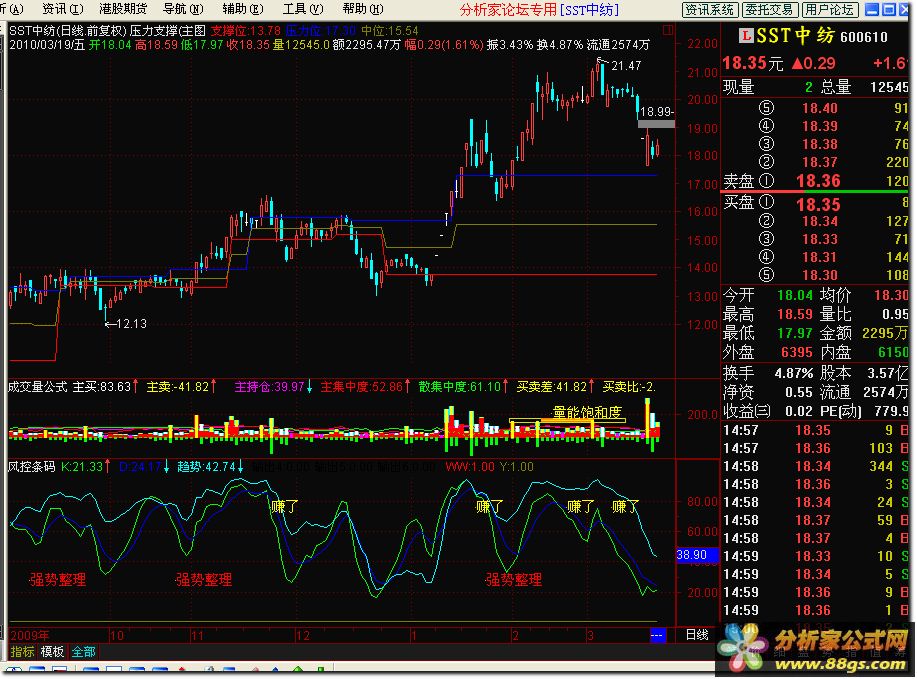Screen dimensions: 917x679
Task: Select the sell-2 price 18.37
Action: click(820, 162)
